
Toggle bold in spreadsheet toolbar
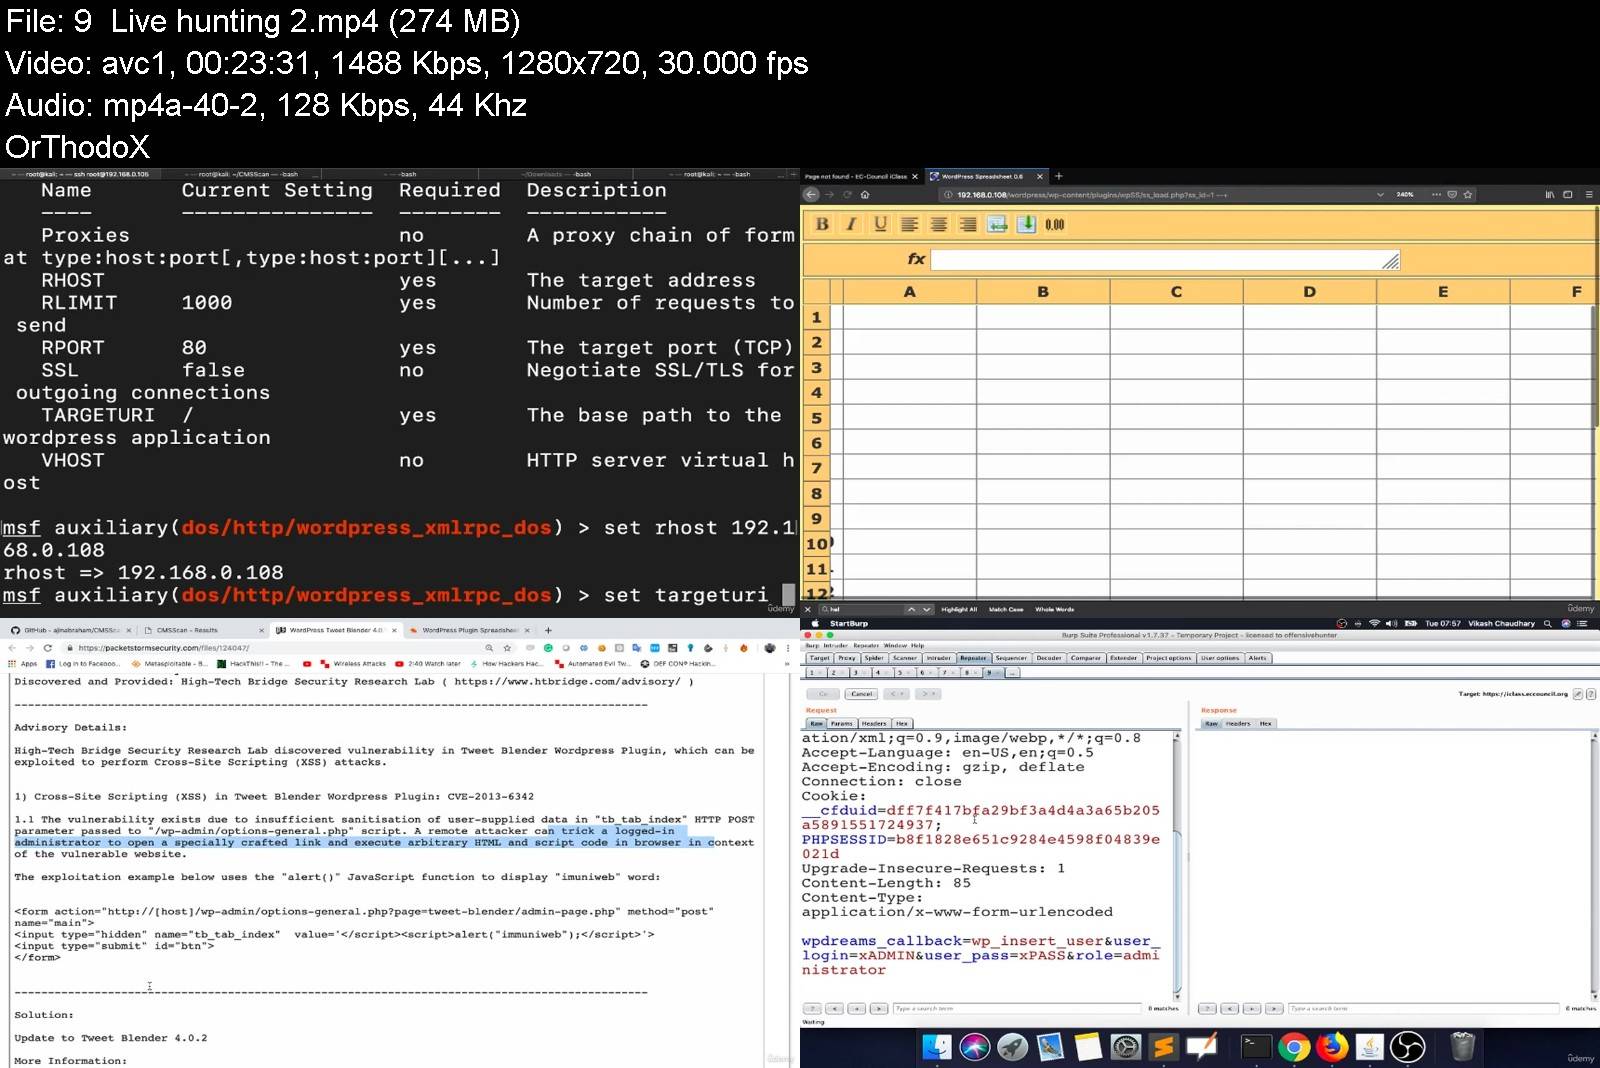coord(822,224)
